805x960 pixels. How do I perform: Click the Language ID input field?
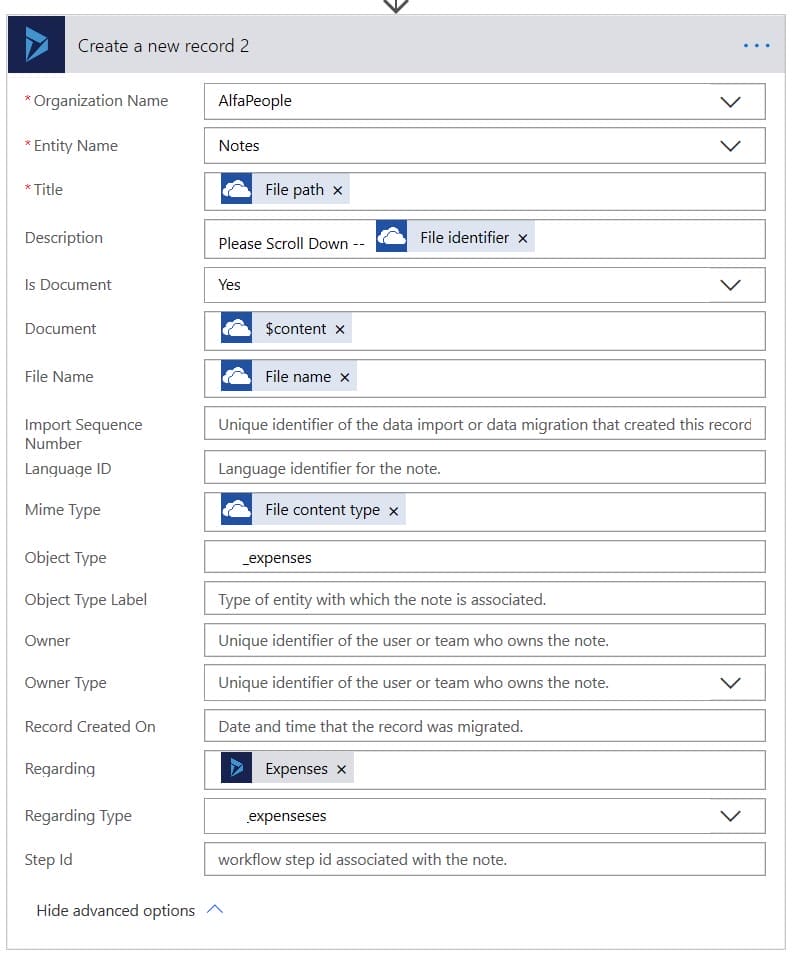point(485,467)
